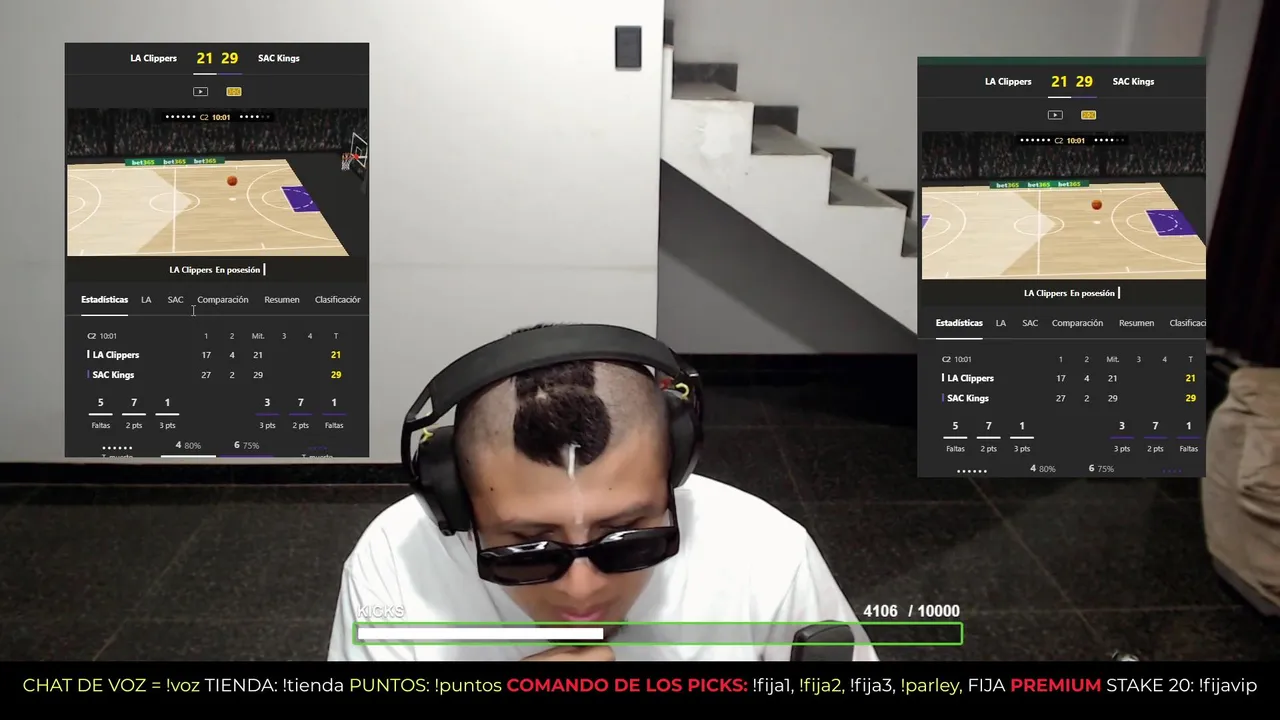Viewport: 1280px width, 720px height.
Task: Click header score 21 in left widget
Action: [205, 58]
